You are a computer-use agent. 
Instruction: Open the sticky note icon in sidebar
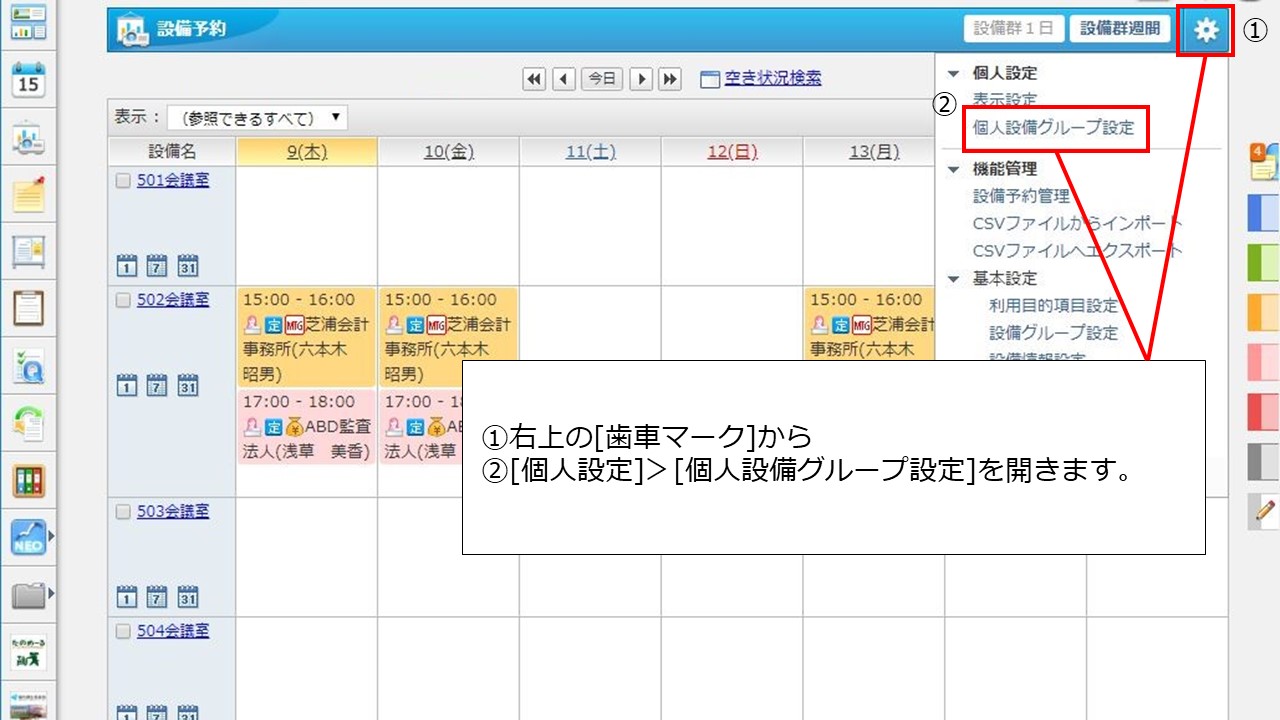28,194
